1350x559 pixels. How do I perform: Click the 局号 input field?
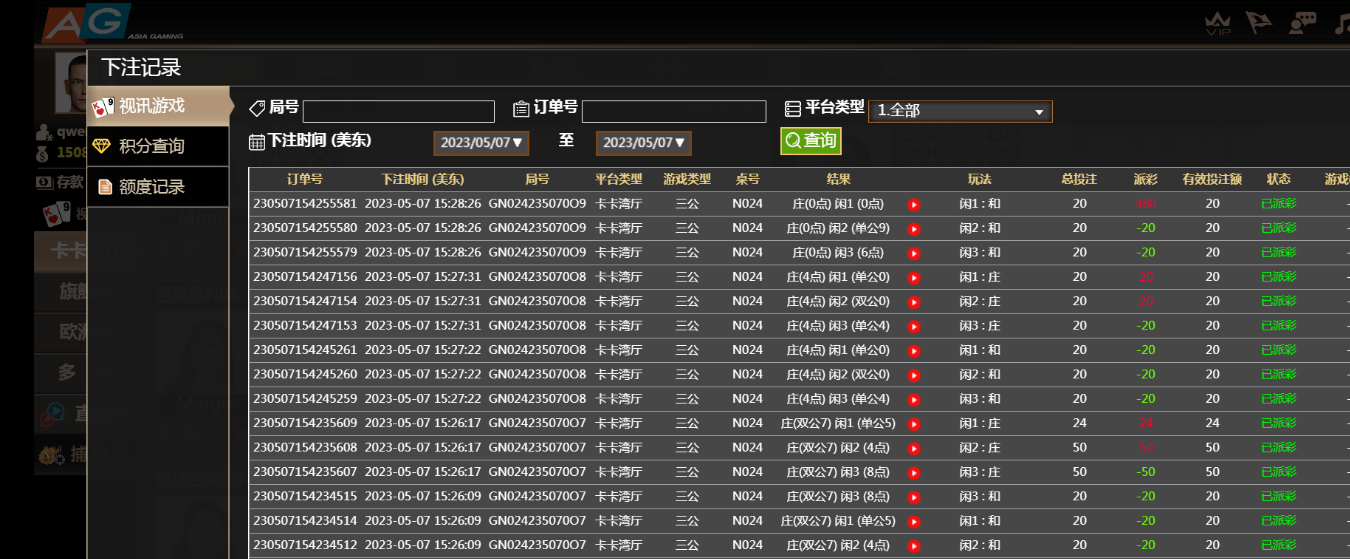[x=398, y=111]
